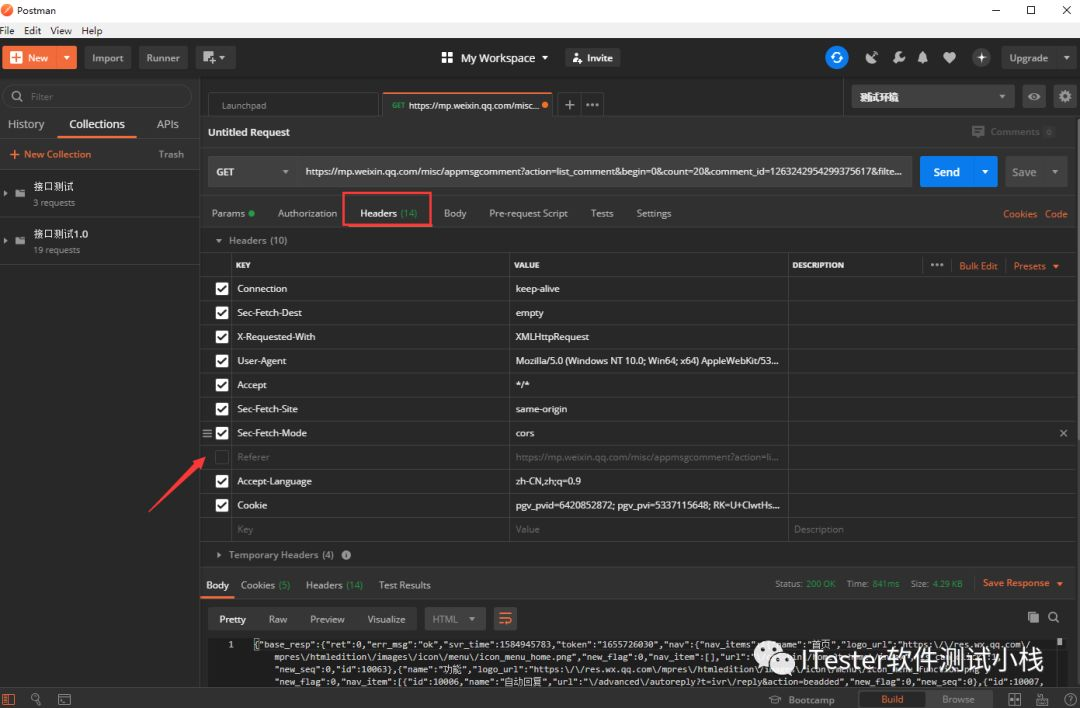Viewport: 1080px width, 708px height.
Task: Open the Pre-request Script tab
Action: point(528,214)
